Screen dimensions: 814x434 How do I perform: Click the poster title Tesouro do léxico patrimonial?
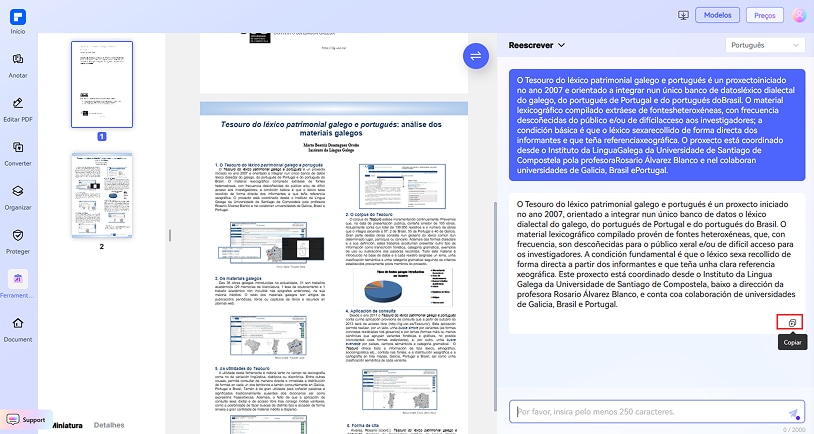331,128
